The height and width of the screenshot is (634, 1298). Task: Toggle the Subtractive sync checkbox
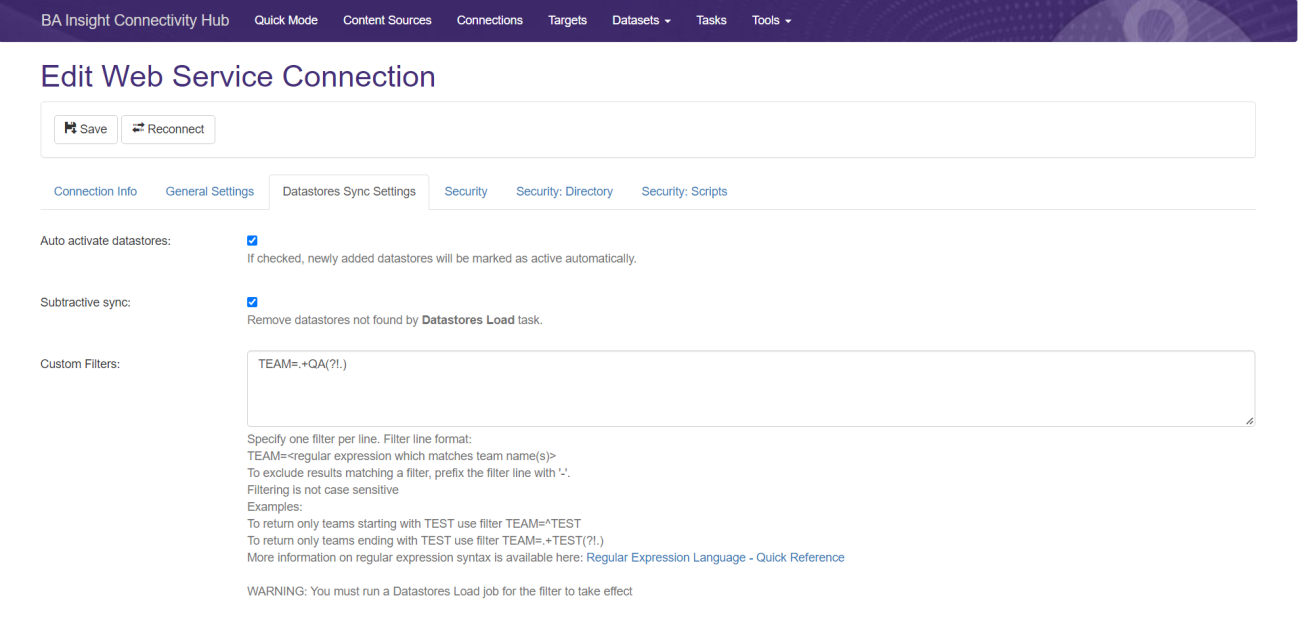[252, 302]
